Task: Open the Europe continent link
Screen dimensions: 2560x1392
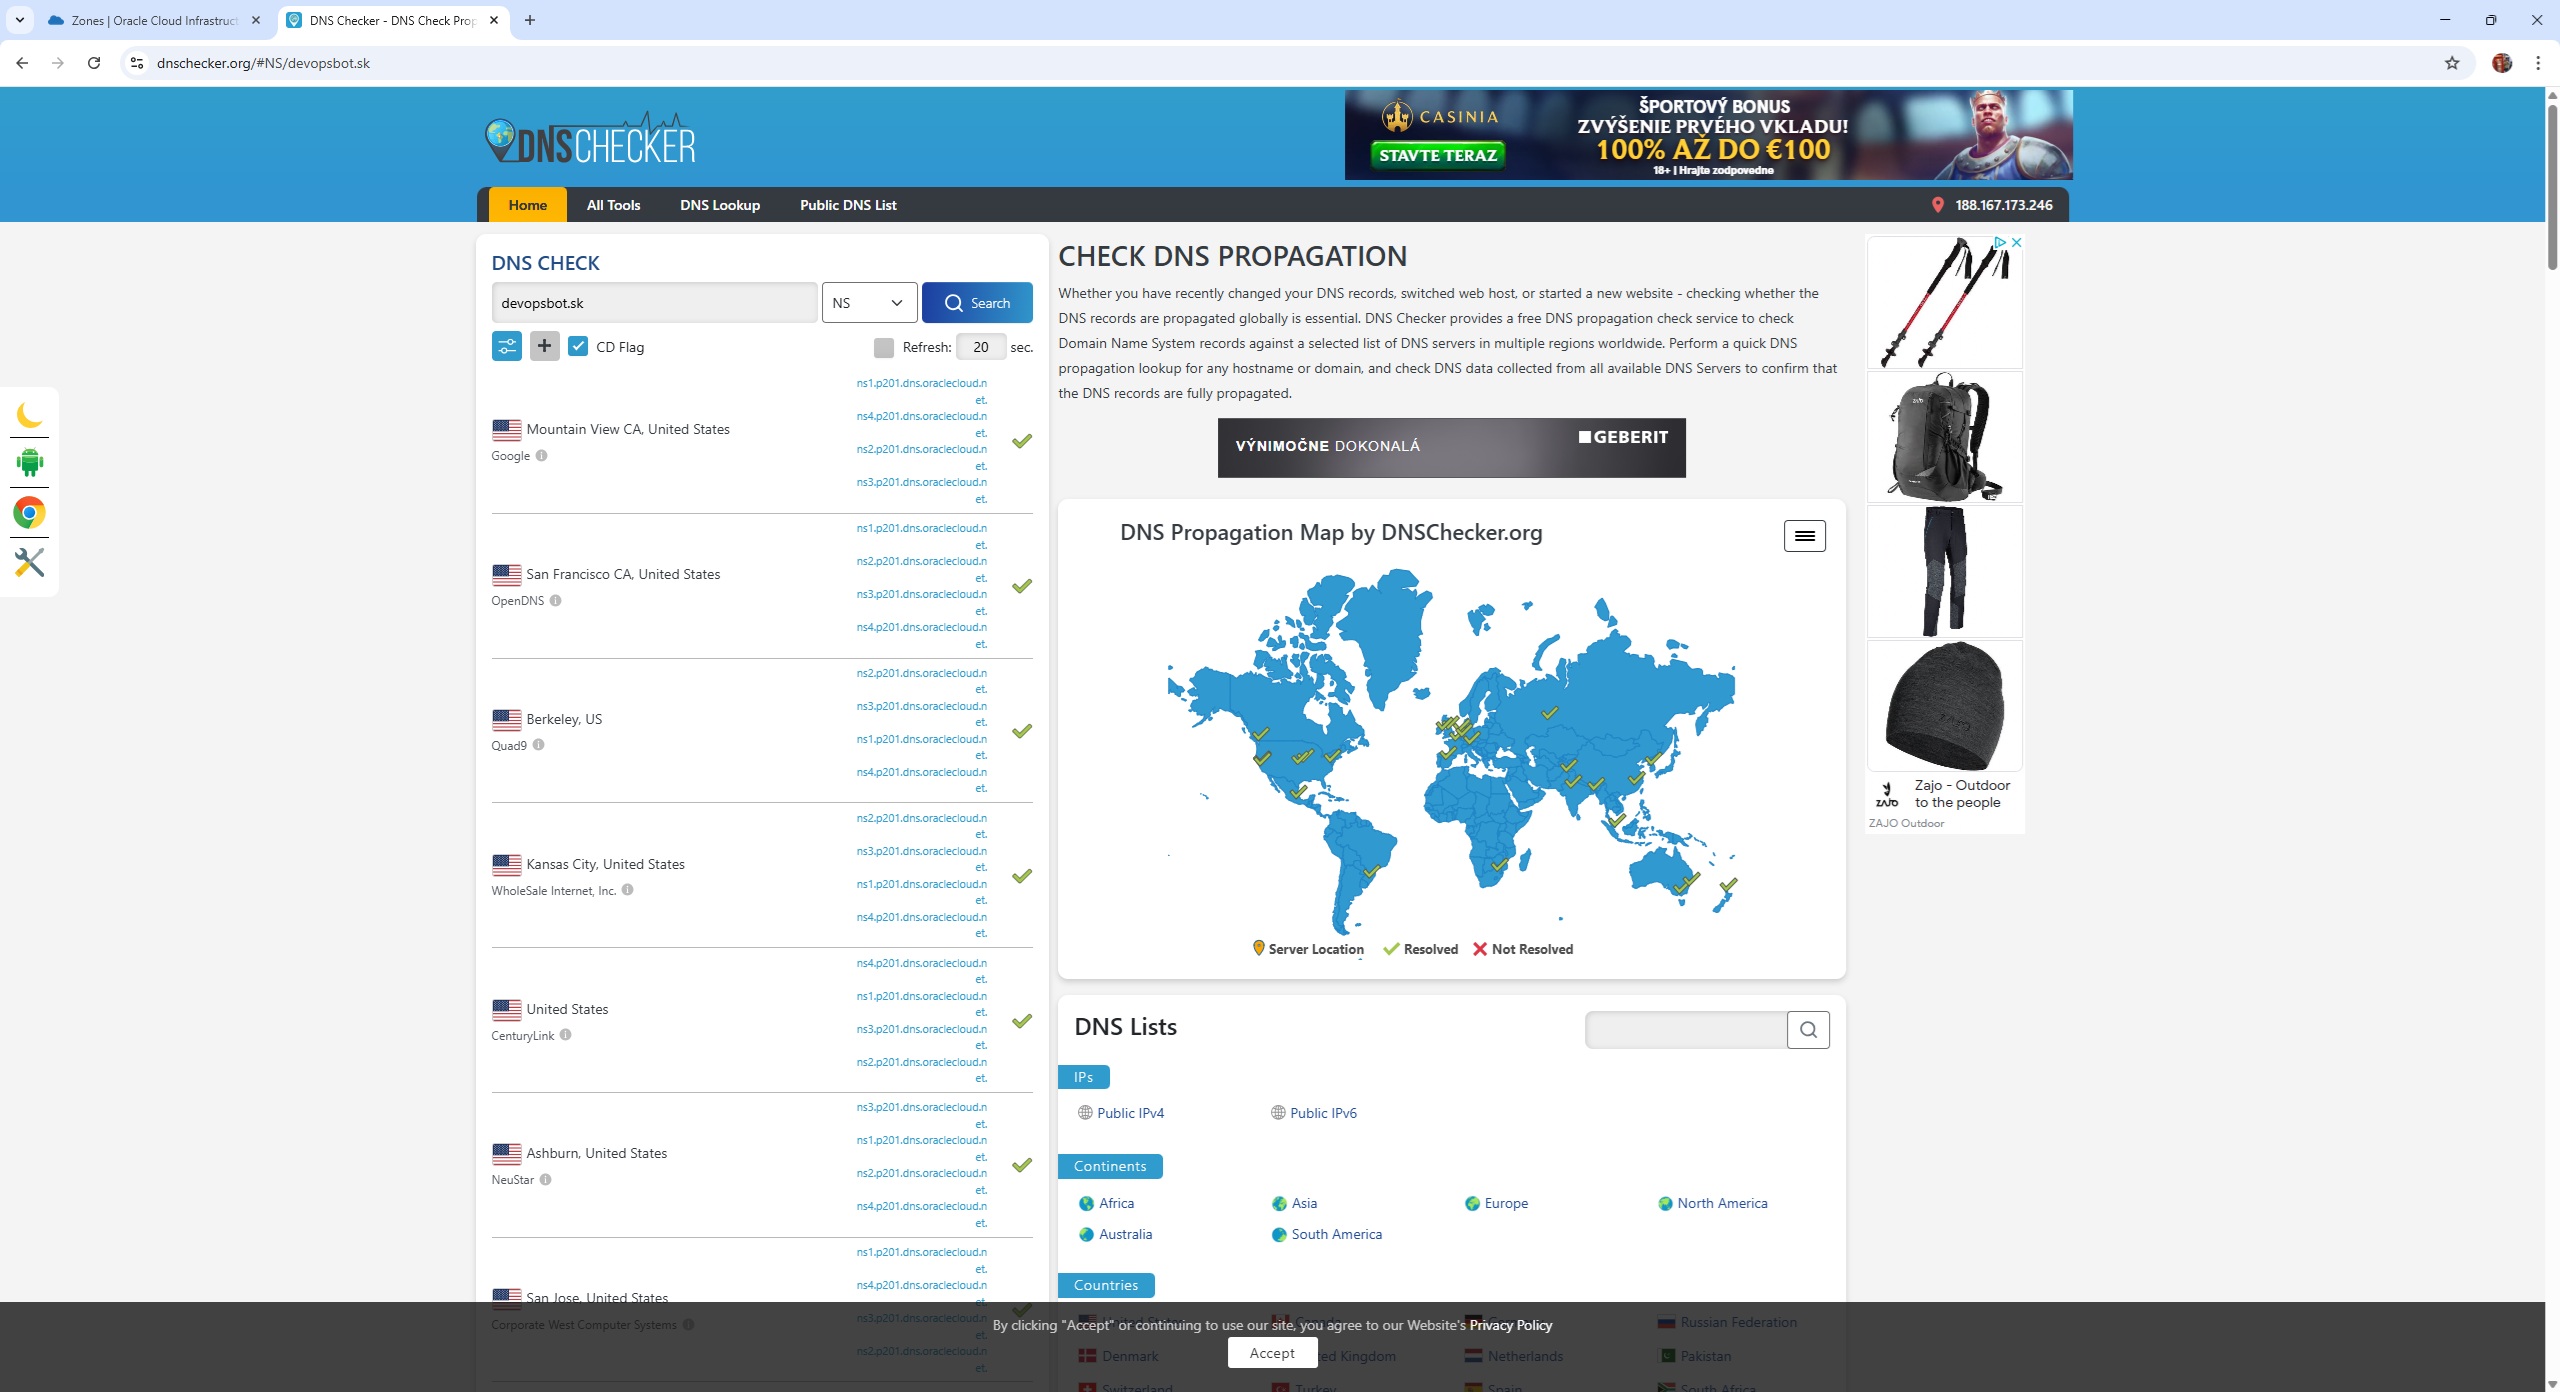Action: (1506, 1203)
